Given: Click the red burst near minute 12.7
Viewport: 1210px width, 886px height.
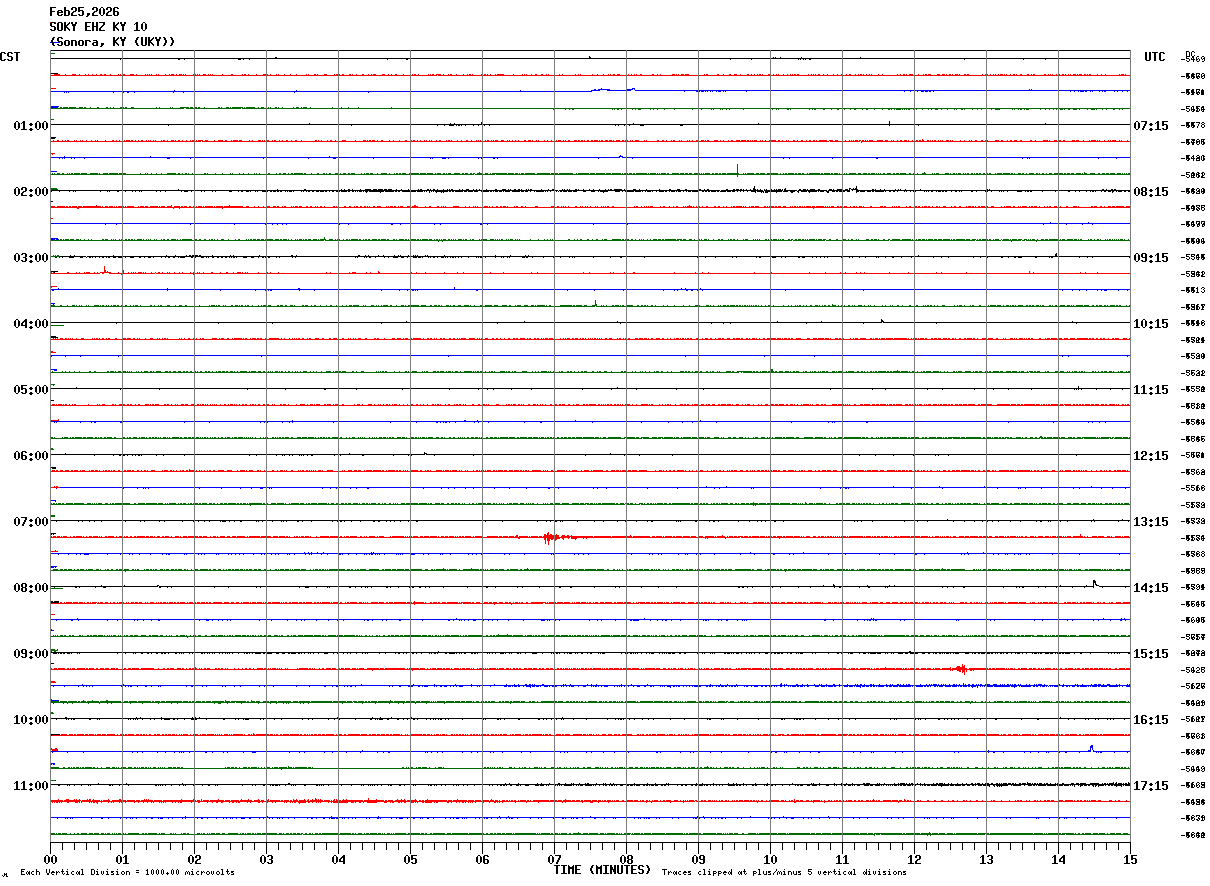Looking at the screenshot, I should click(961, 669).
